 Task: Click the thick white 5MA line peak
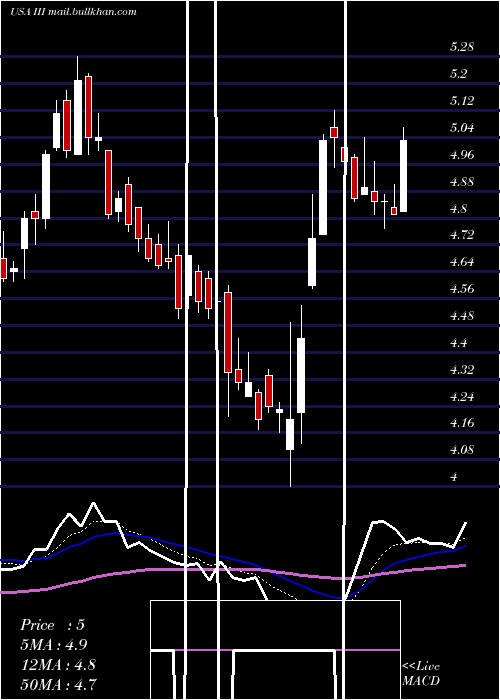coord(94,504)
